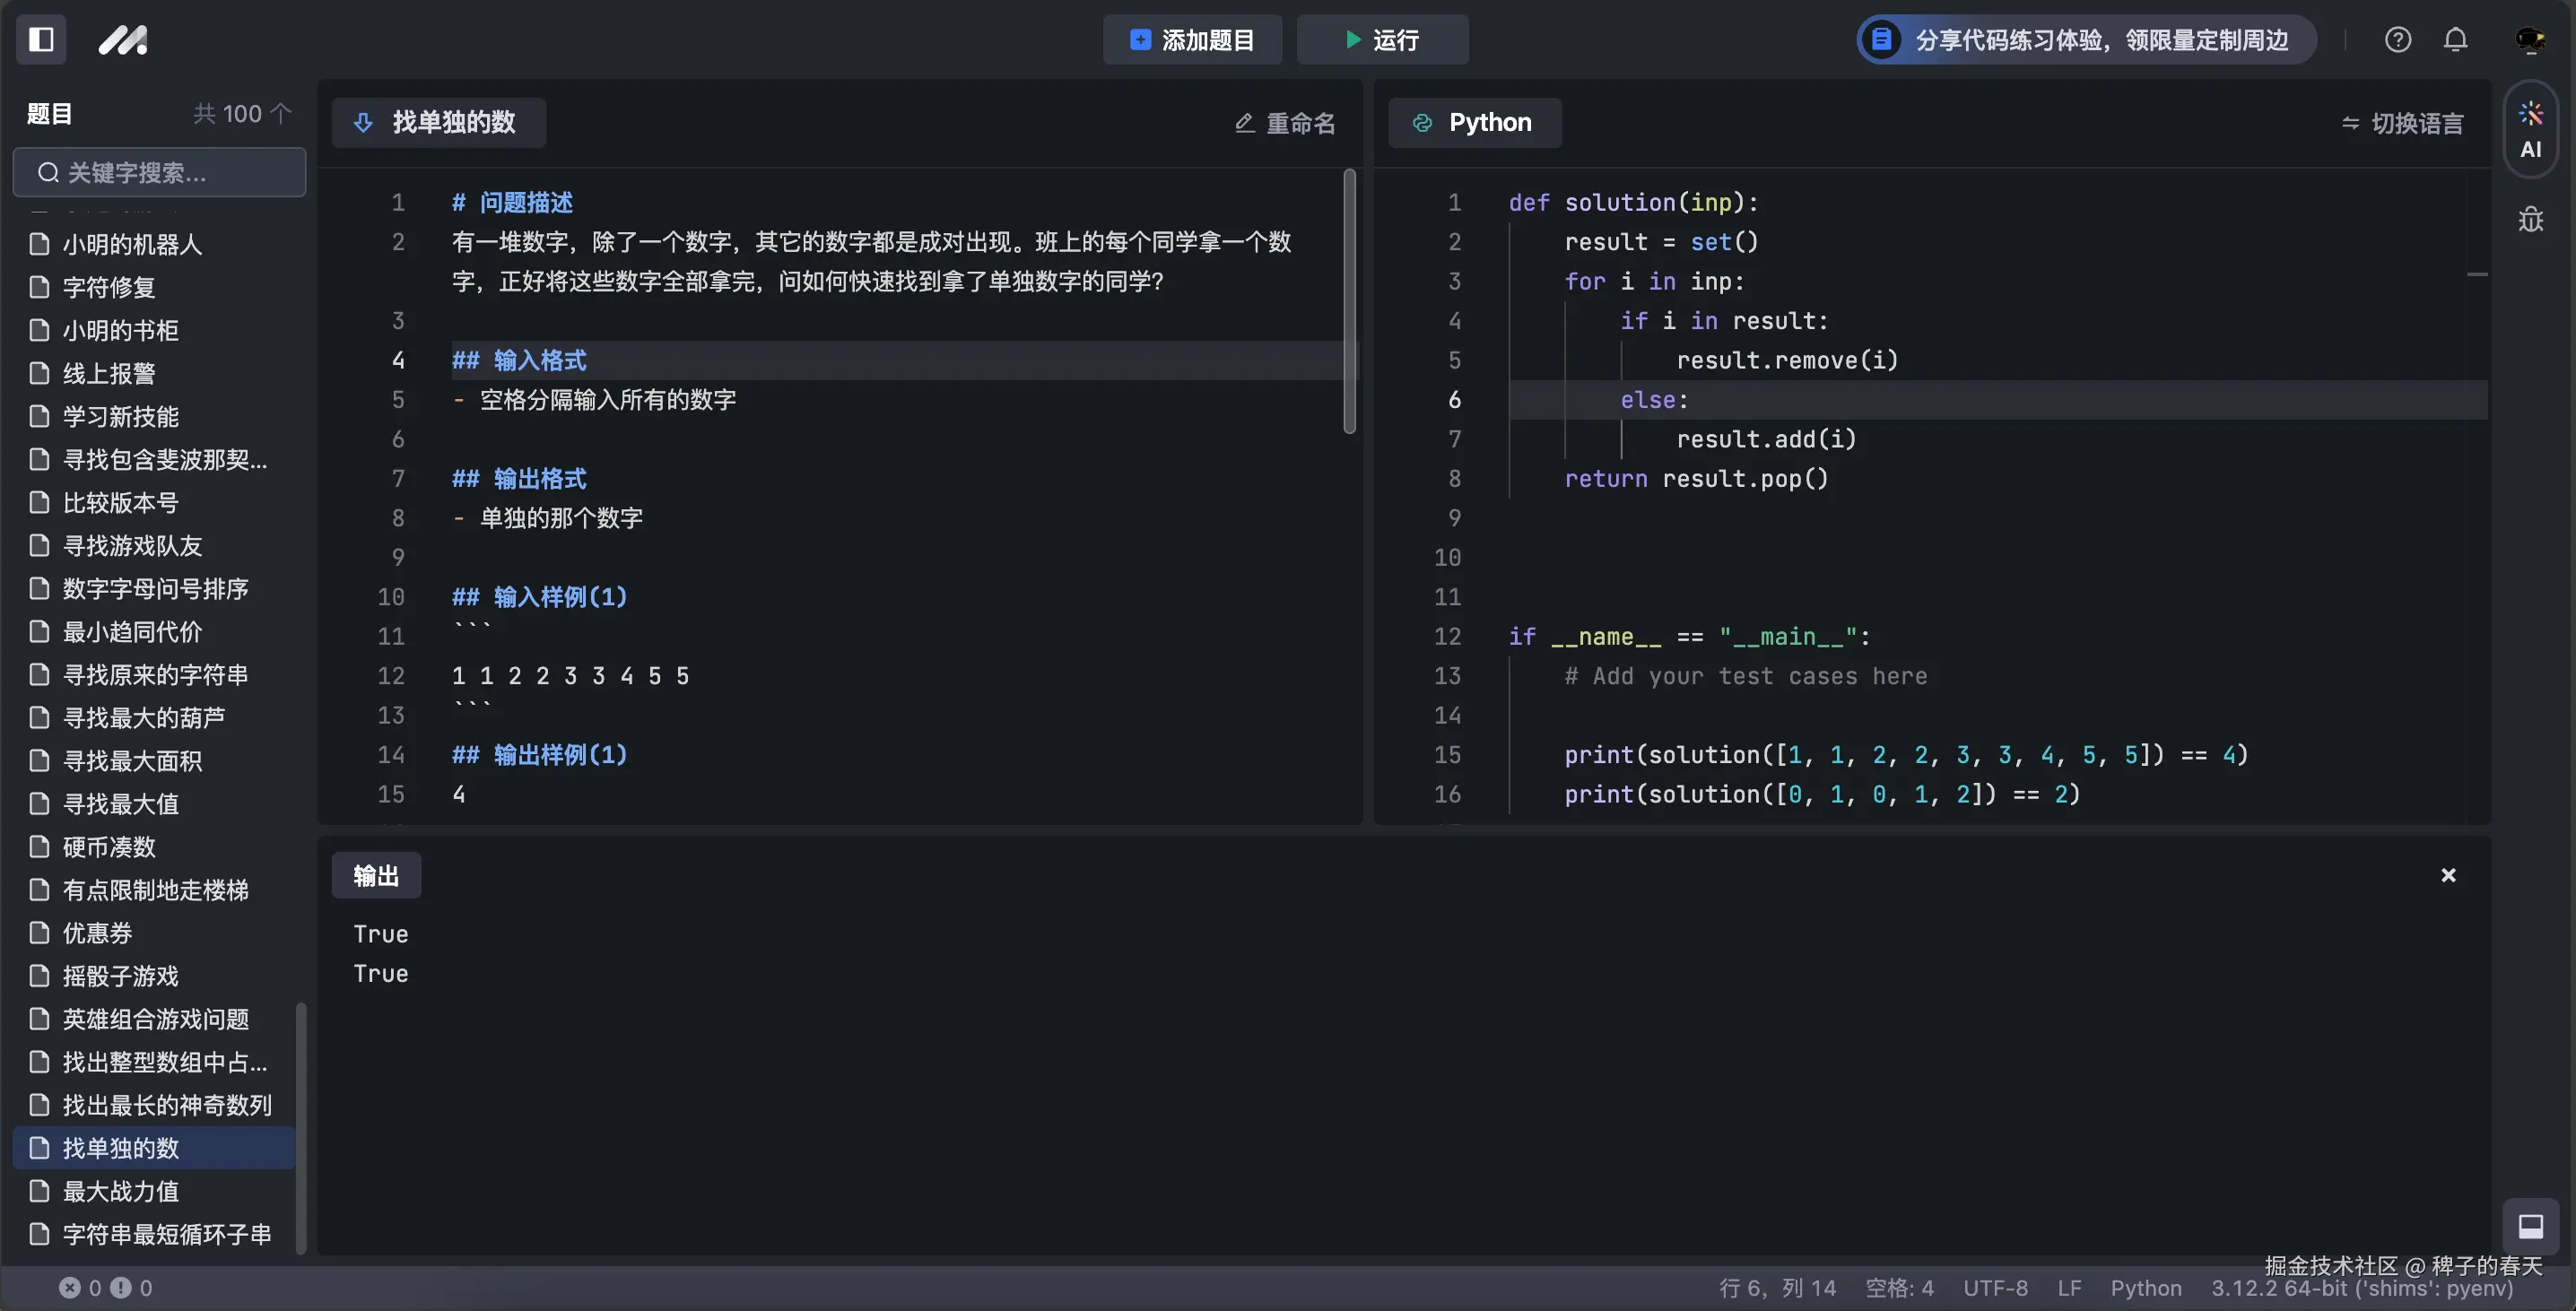Open the notifications bell

click(x=2455, y=40)
